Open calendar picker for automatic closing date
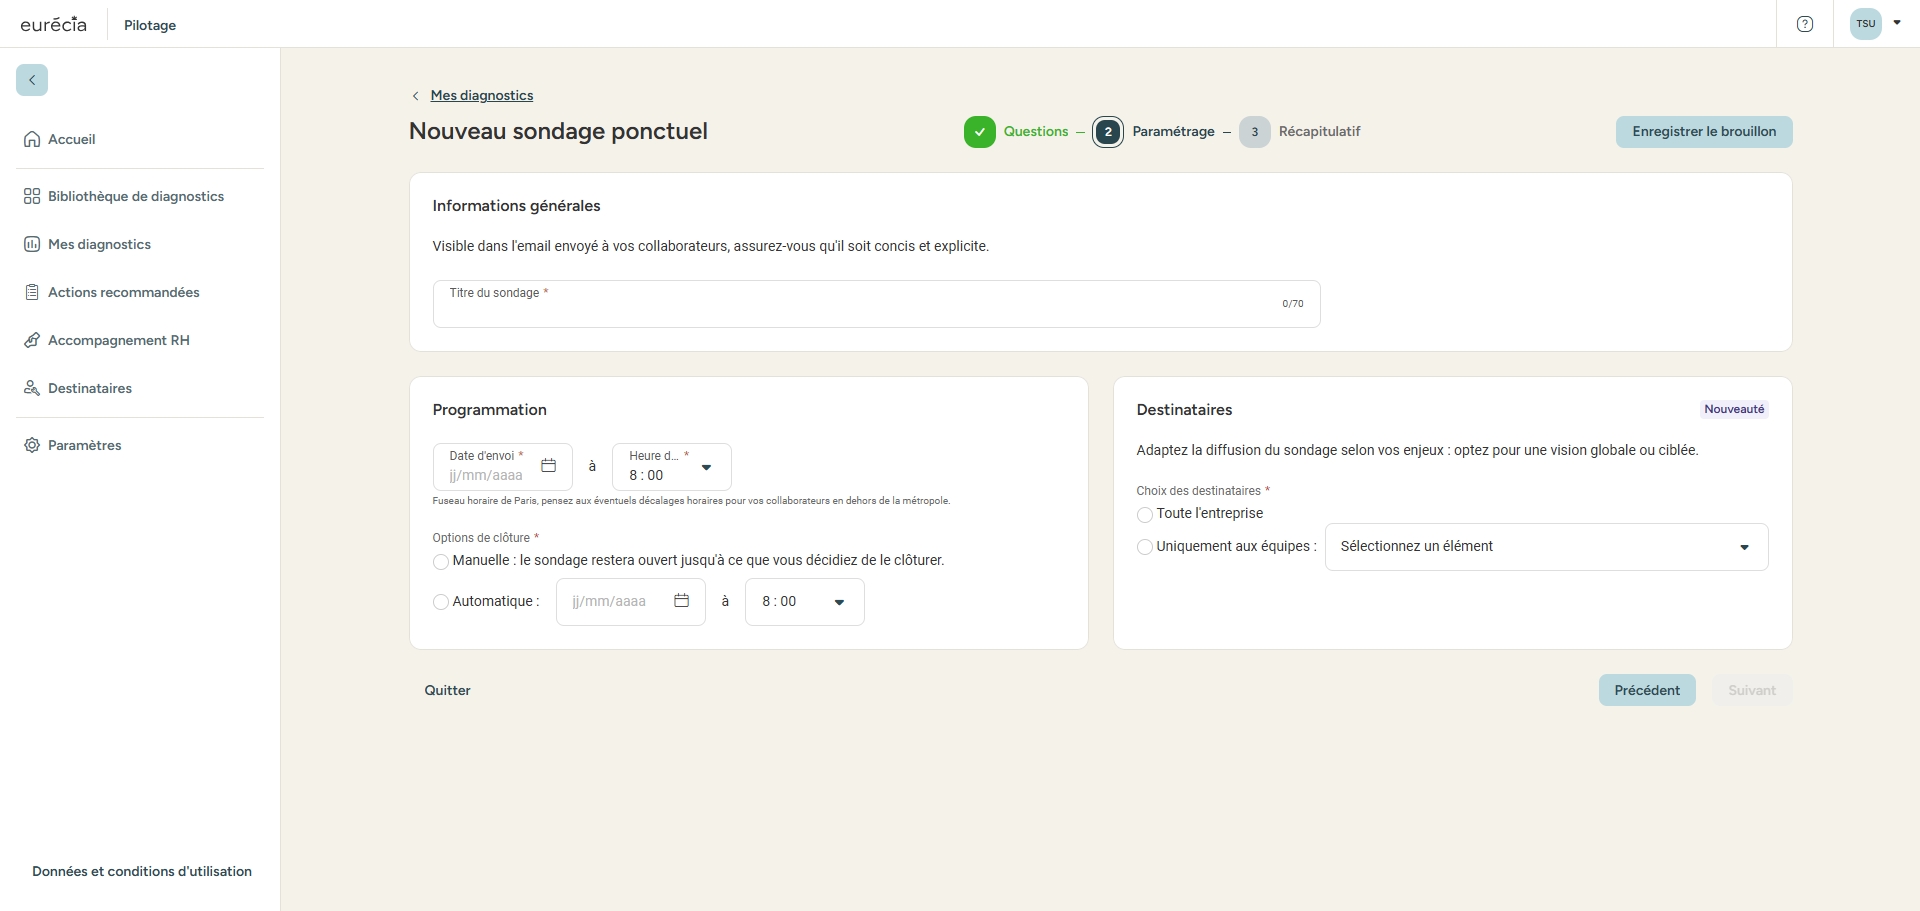The image size is (1920, 911). pyautogui.click(x=681, y=601)
